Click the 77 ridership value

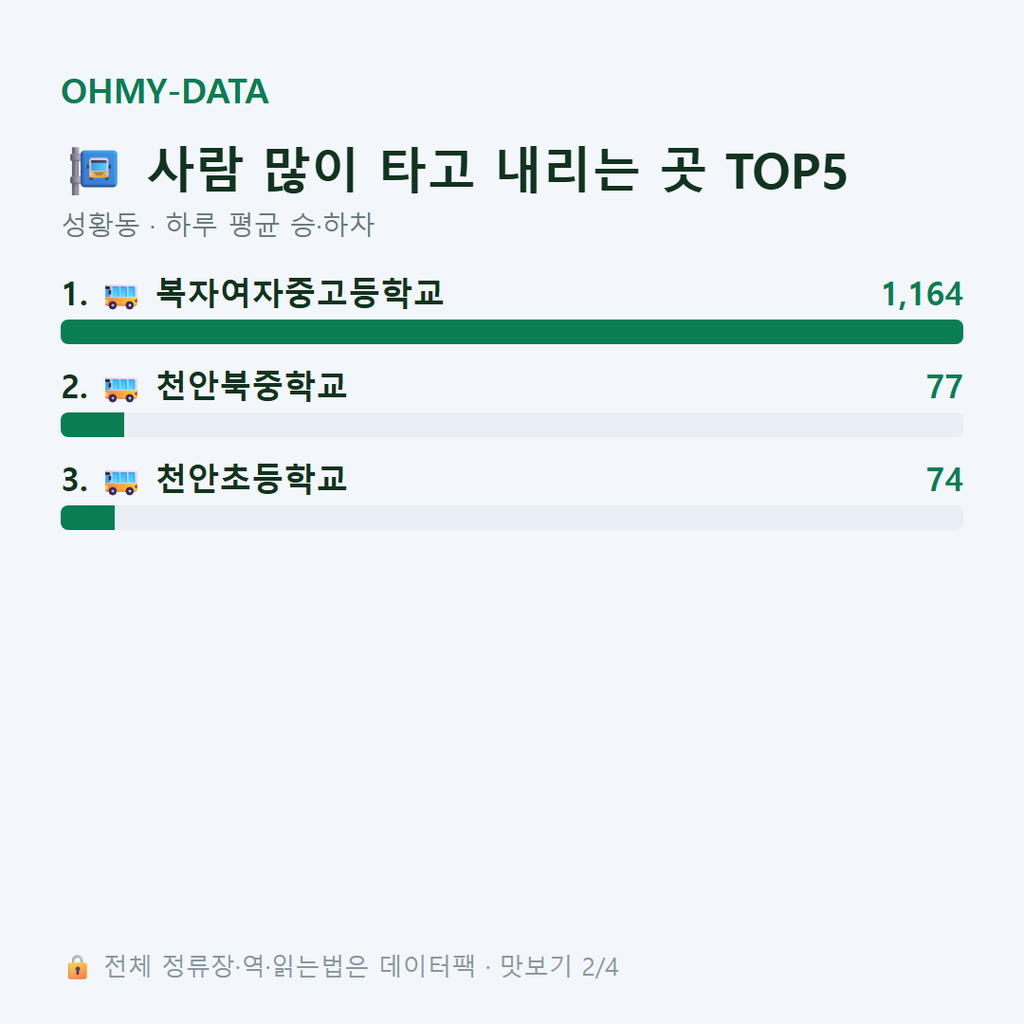tap(944, 387)
